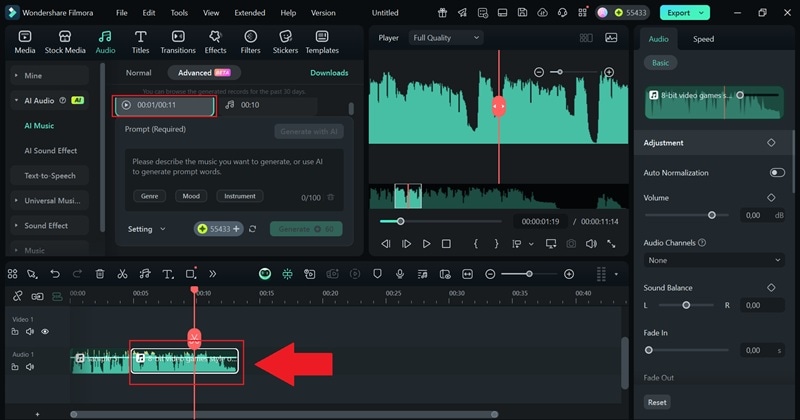Open the Full Quality dropdown

click(446, 38)
